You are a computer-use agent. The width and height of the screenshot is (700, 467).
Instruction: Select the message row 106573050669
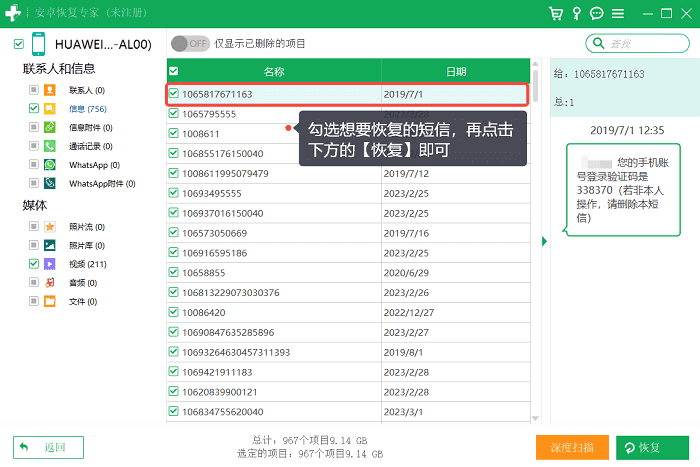click(x=349, y=233)
